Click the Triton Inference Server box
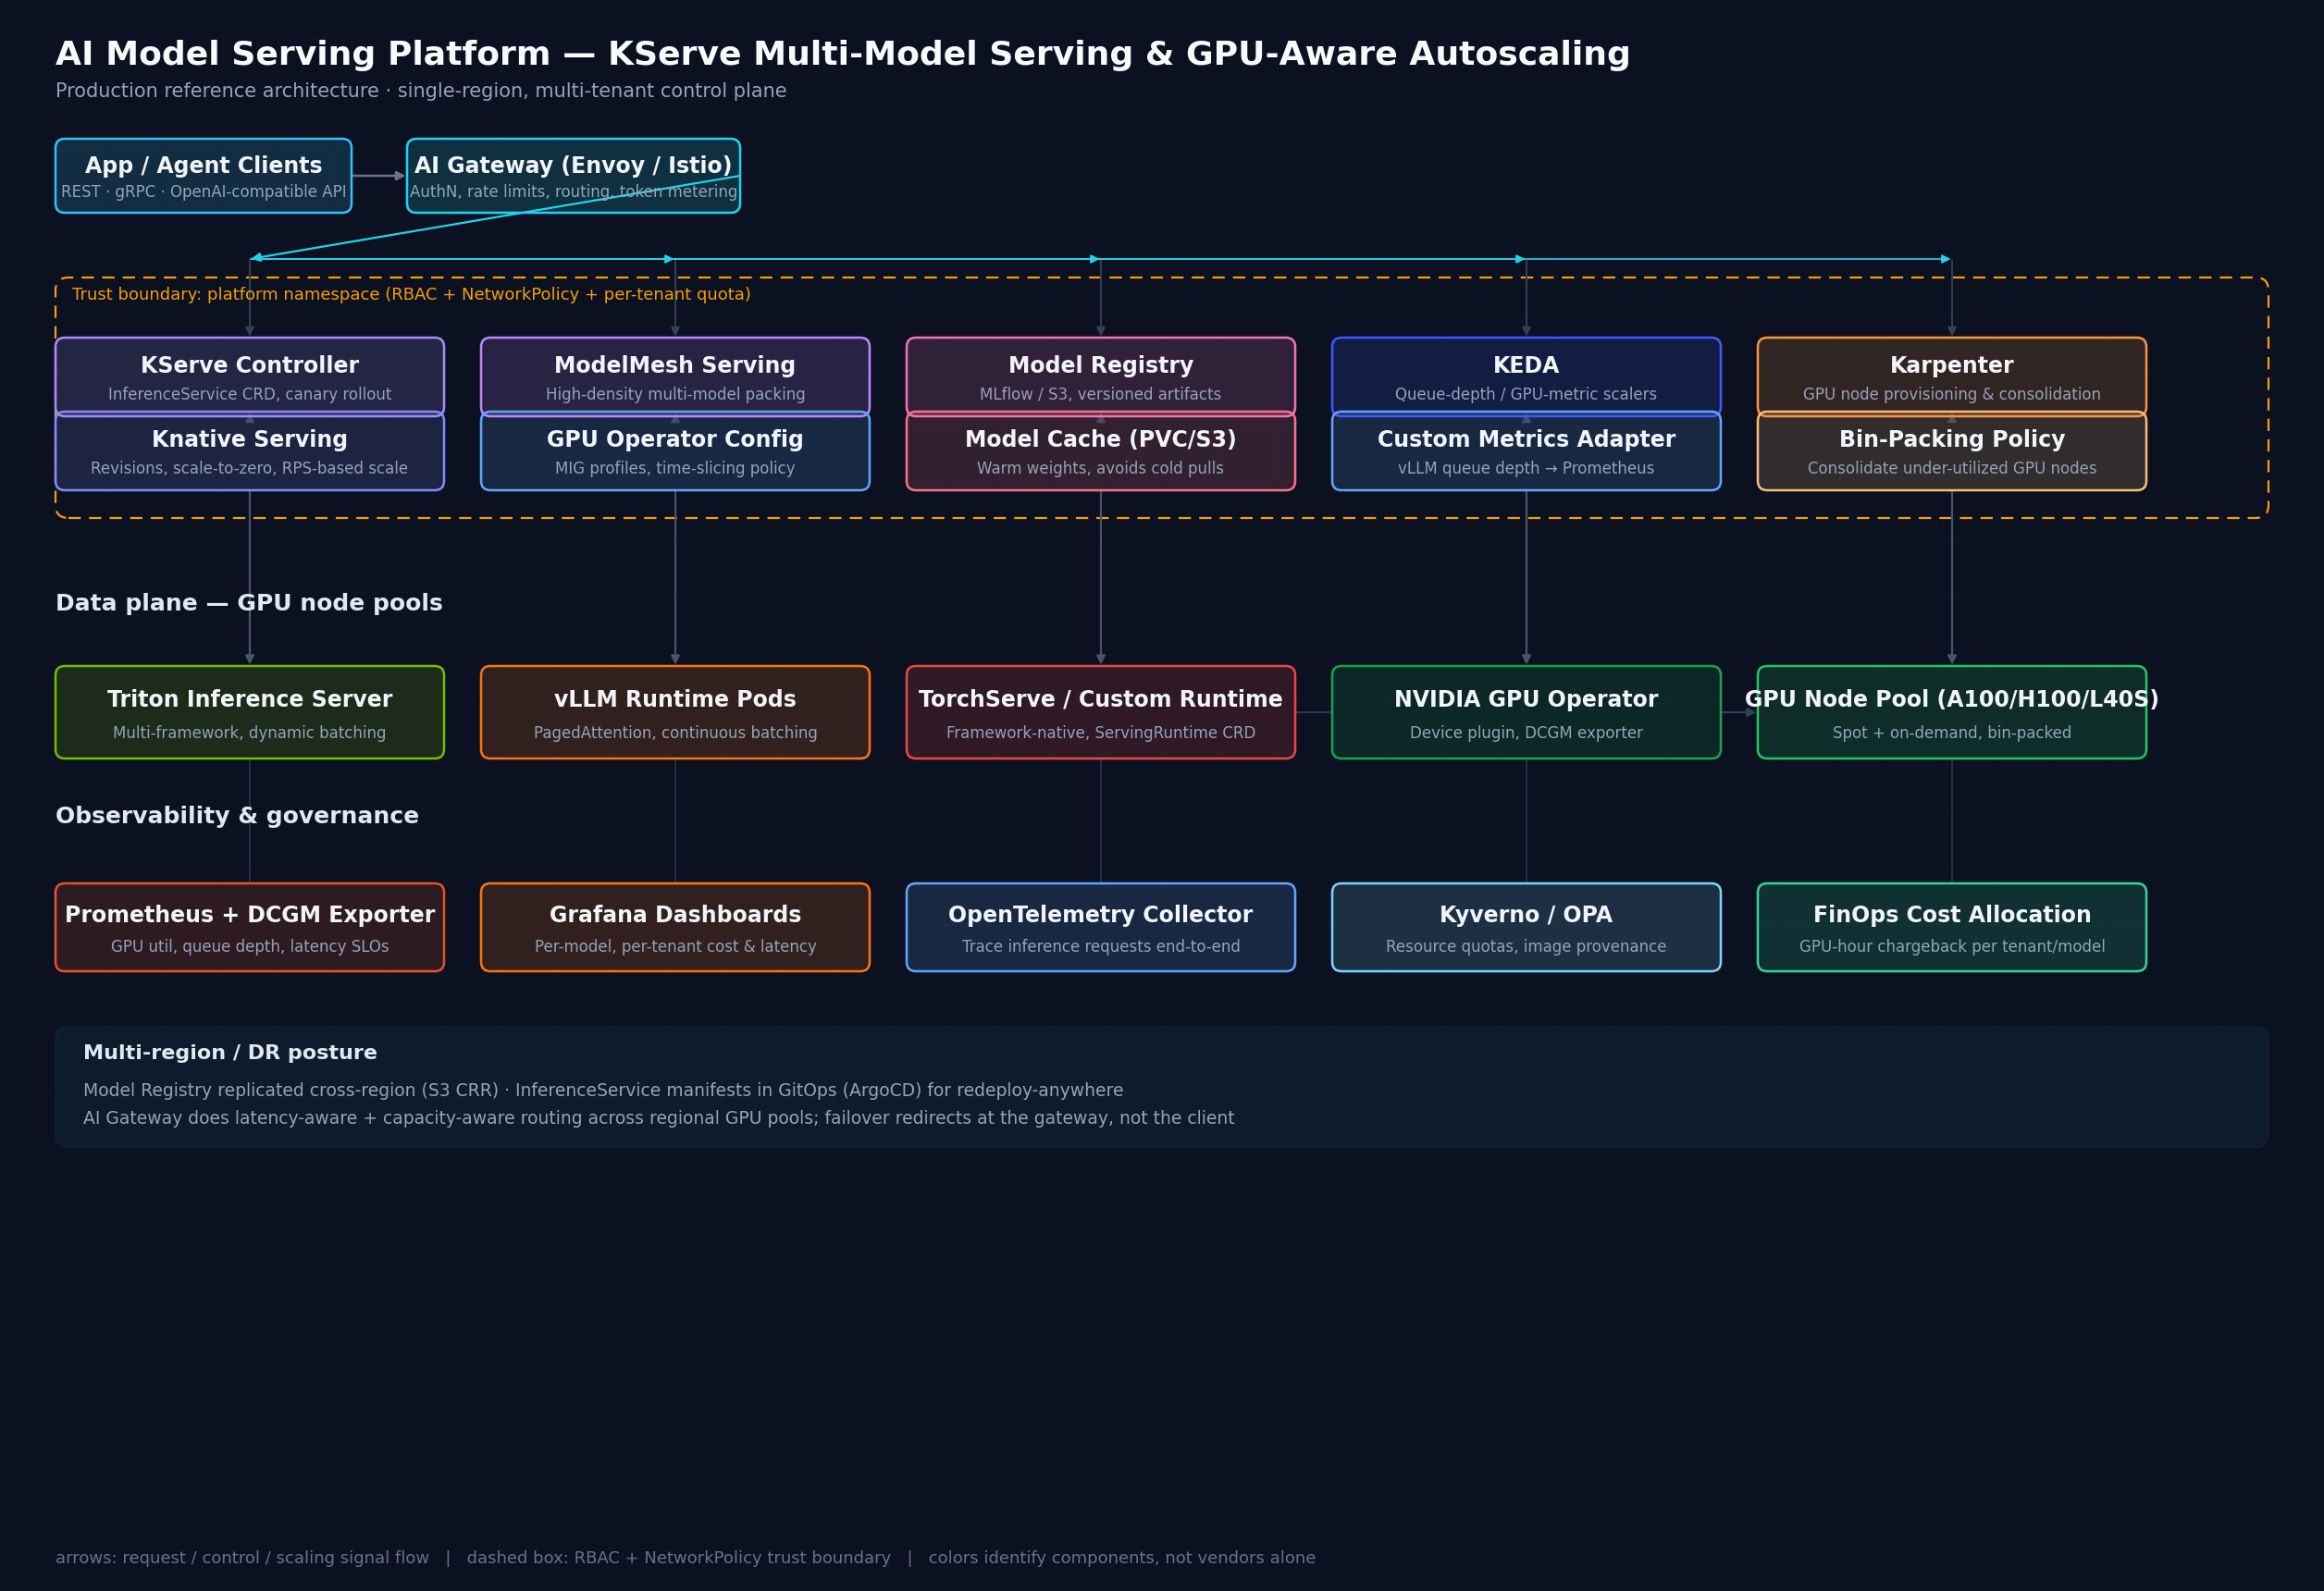The width and height of the screenshot is (2324, 1591). [249, 712]
